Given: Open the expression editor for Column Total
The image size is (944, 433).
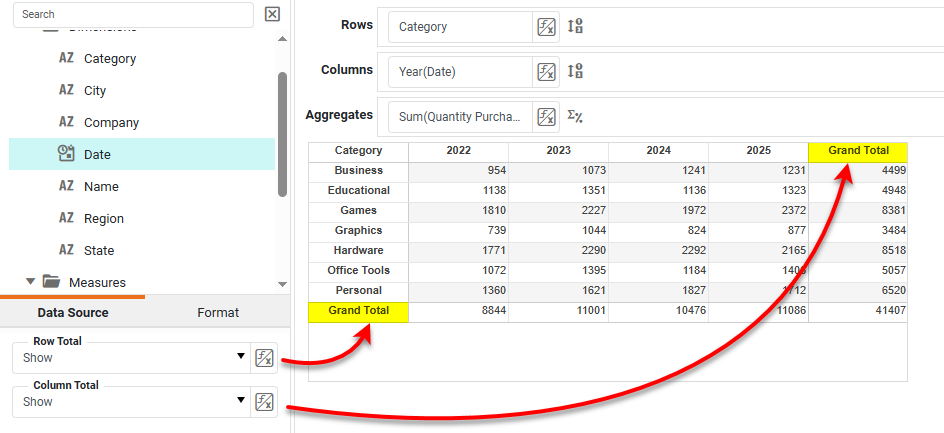Looking at the screenshot, I should click(x=264, y=402).
